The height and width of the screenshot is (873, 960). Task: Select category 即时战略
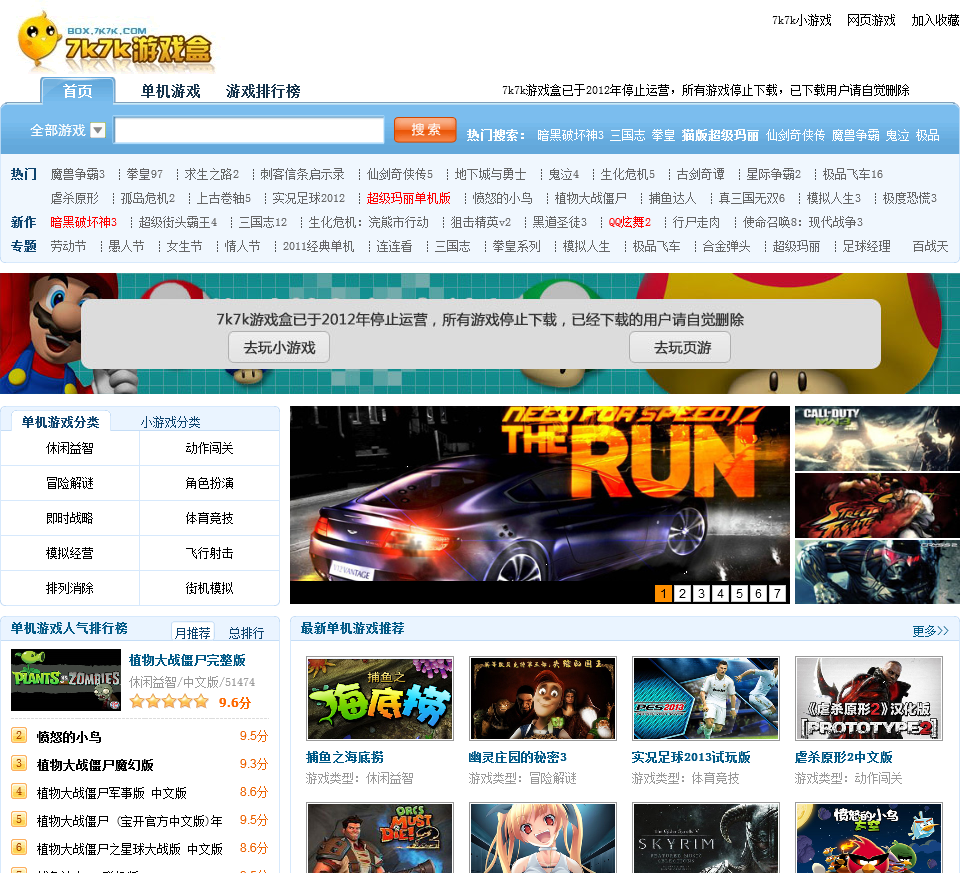[x=70, y=518]
